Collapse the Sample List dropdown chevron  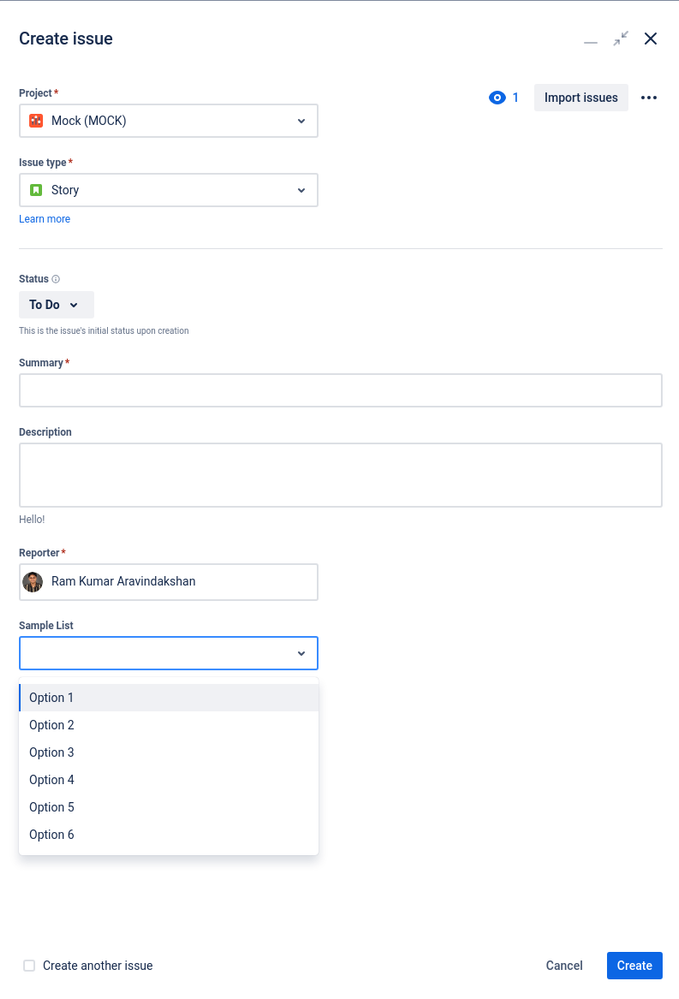301,653
